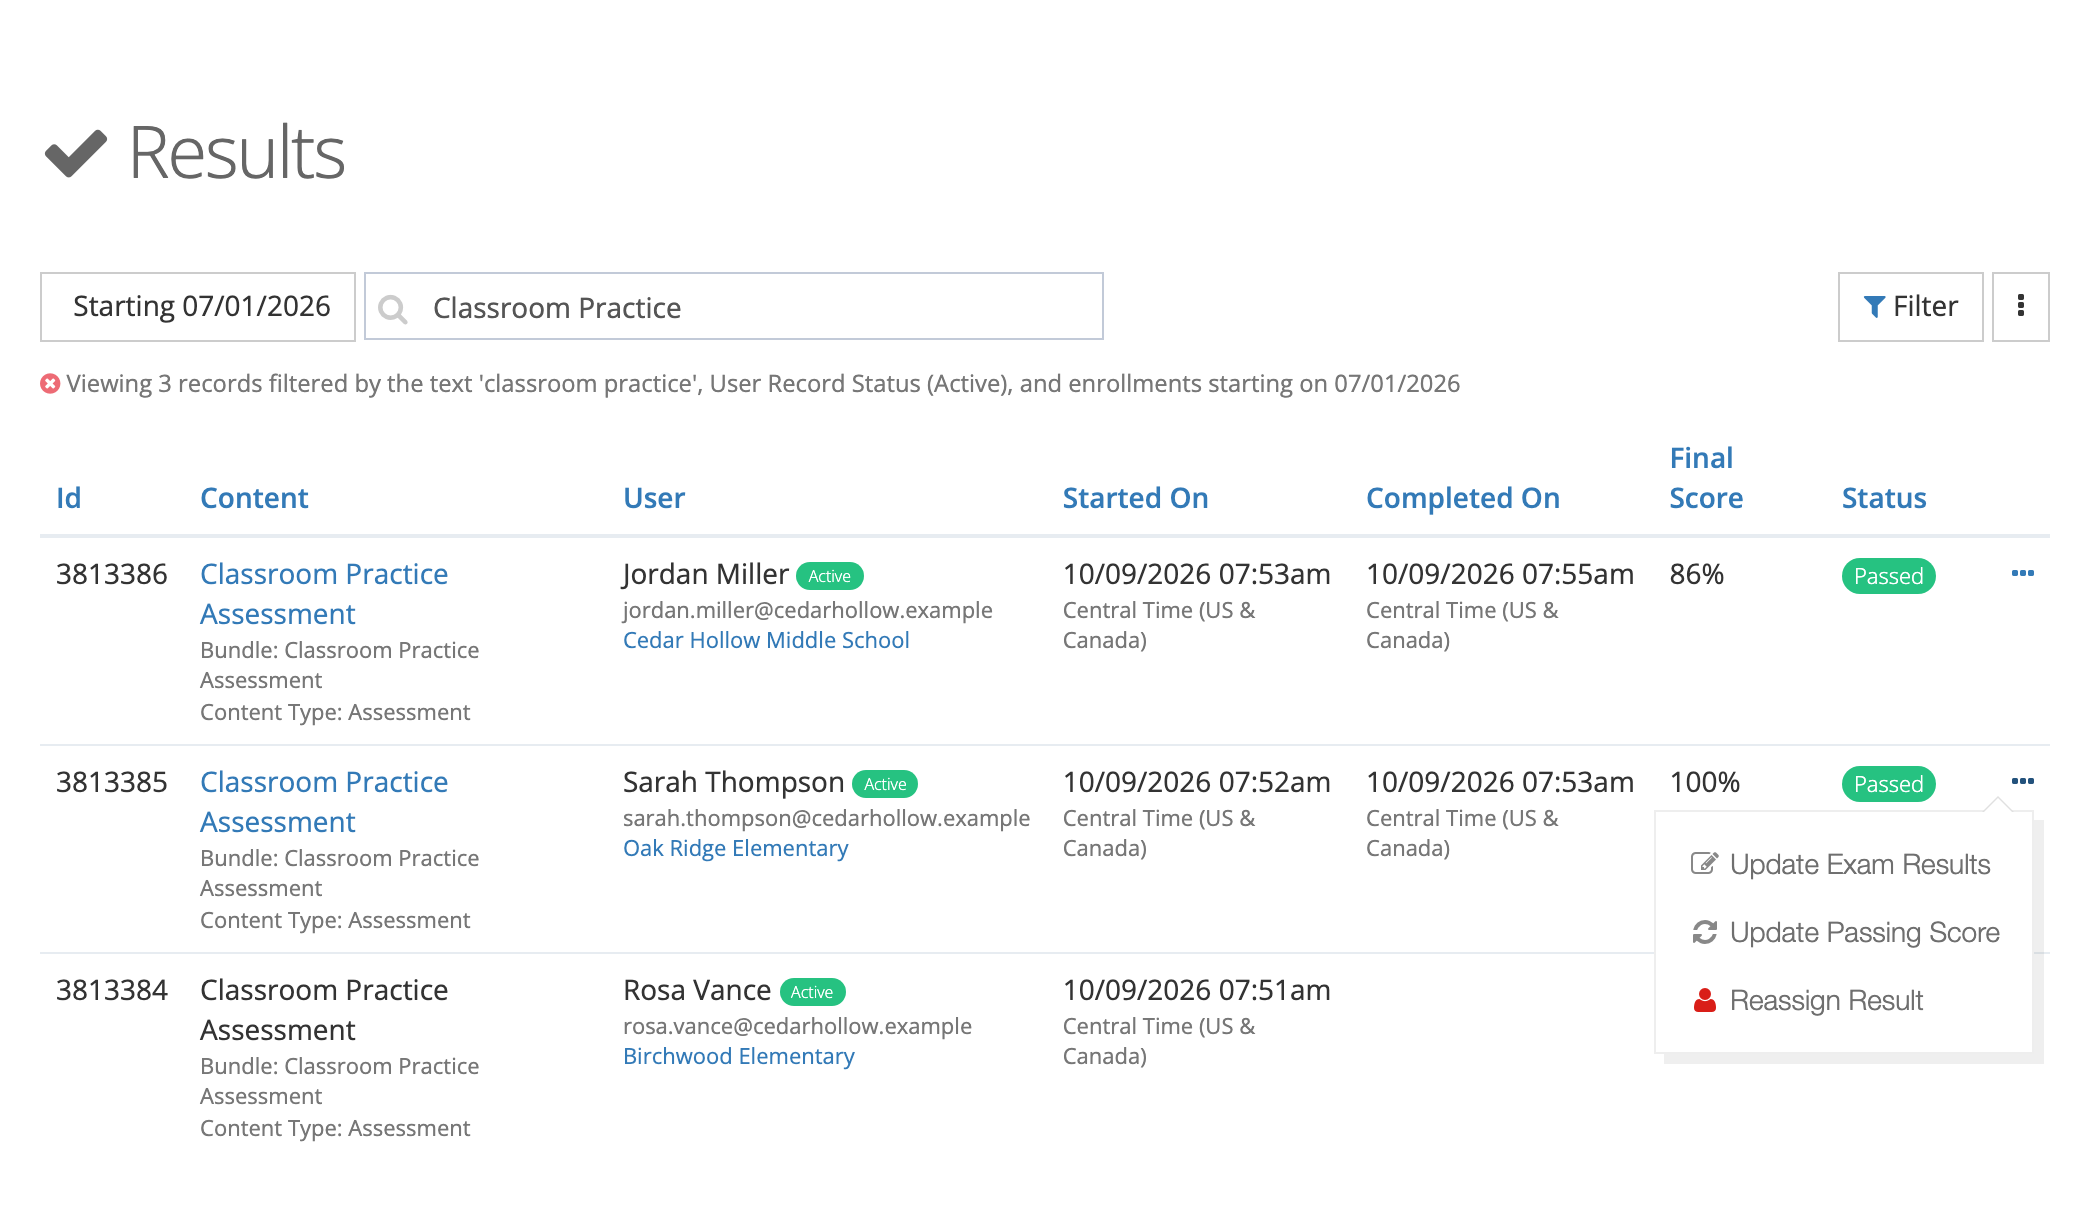Sort by the Content column
This screenshot has height=1220, width=2090.
click(x=254, y=498)
